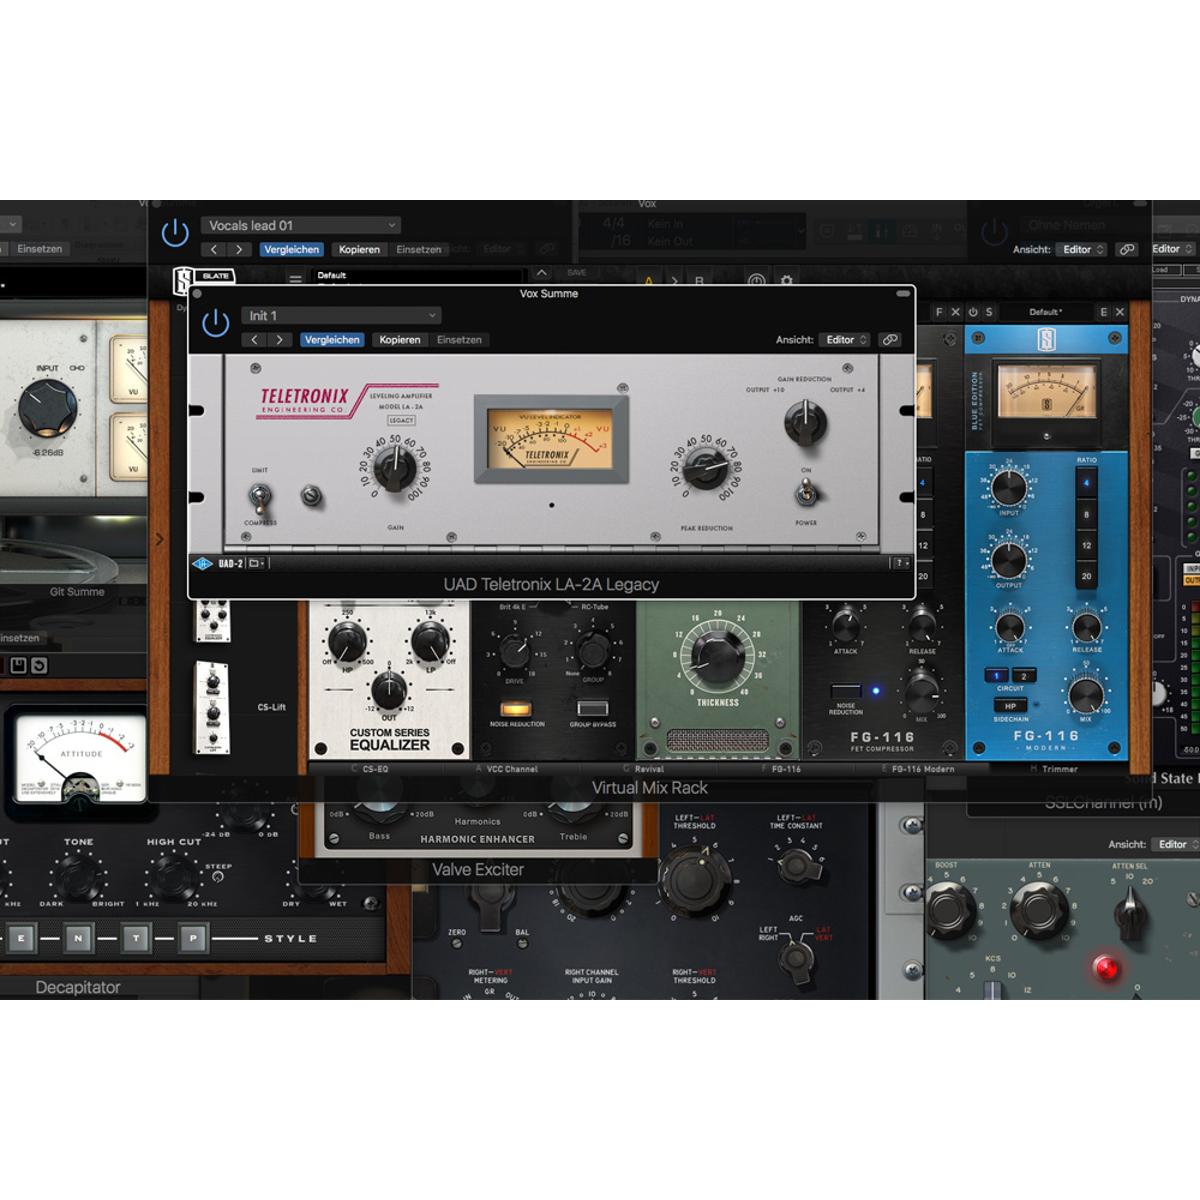Select ratio 12 on FG-116 Modern
This screenshot has height=1200, width=1200.
1086,546
